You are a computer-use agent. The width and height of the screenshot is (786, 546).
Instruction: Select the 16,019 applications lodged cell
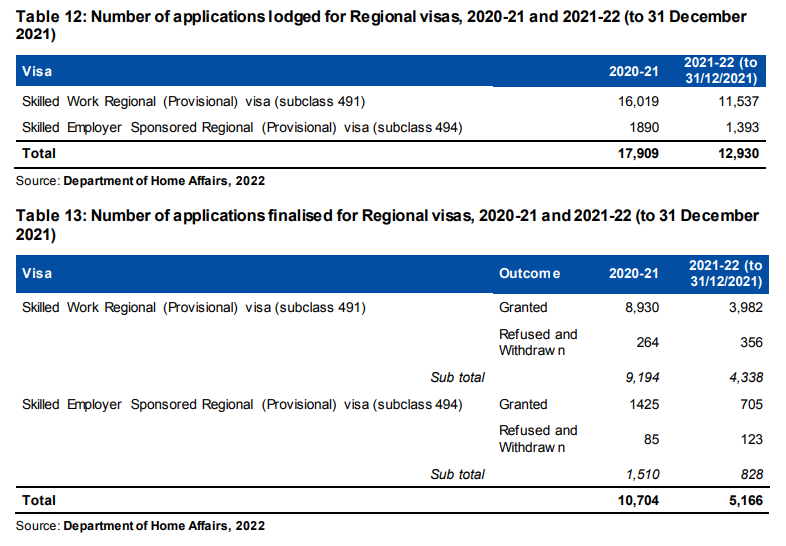pyautogui.click(x=639, y=102)
